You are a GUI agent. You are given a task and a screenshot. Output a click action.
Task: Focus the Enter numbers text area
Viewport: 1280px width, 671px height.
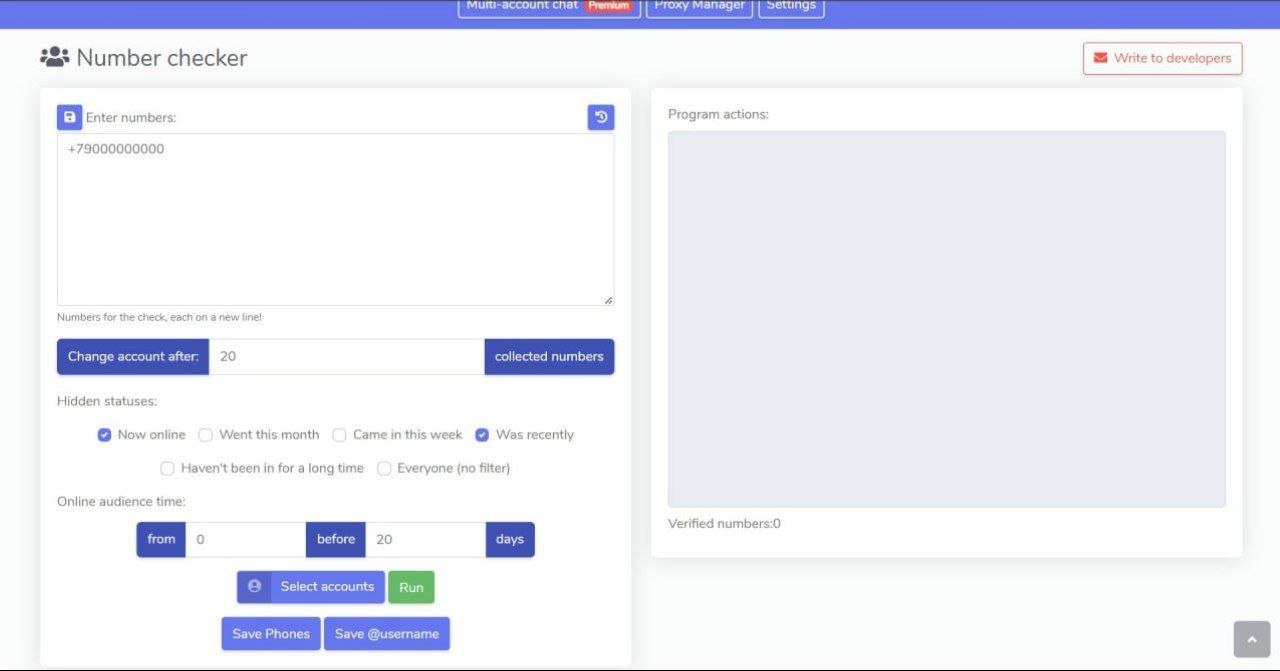(335, 220)
